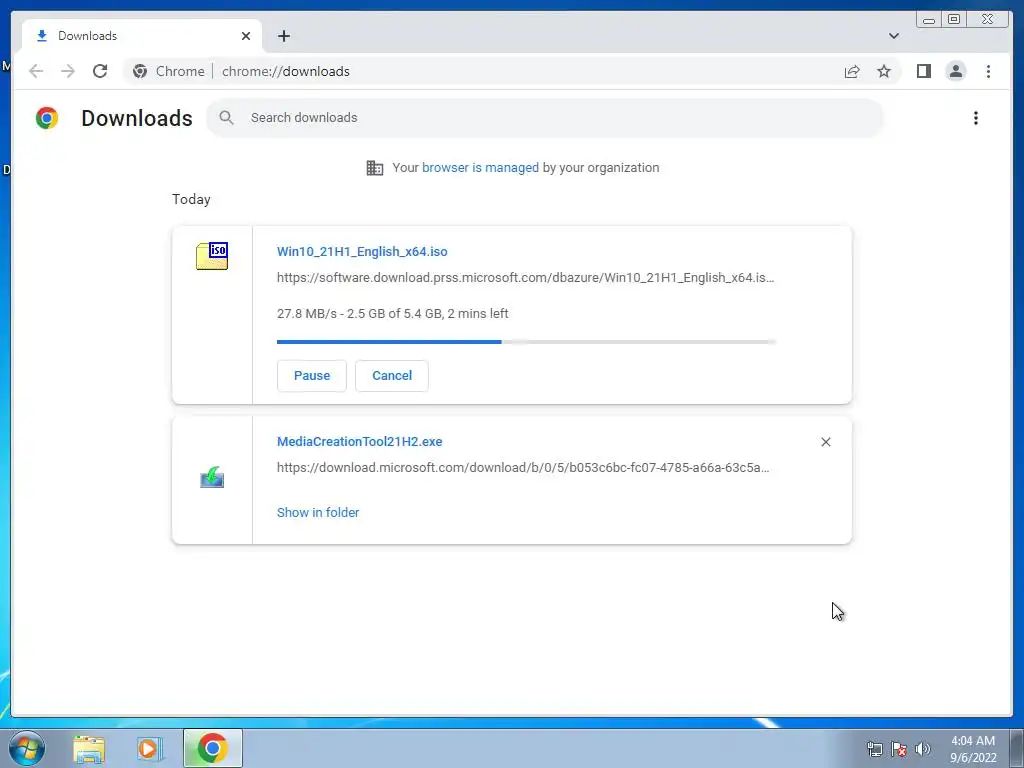
Task: Click the download icon on the Downloads tab
Action: [x=42, y=36]
